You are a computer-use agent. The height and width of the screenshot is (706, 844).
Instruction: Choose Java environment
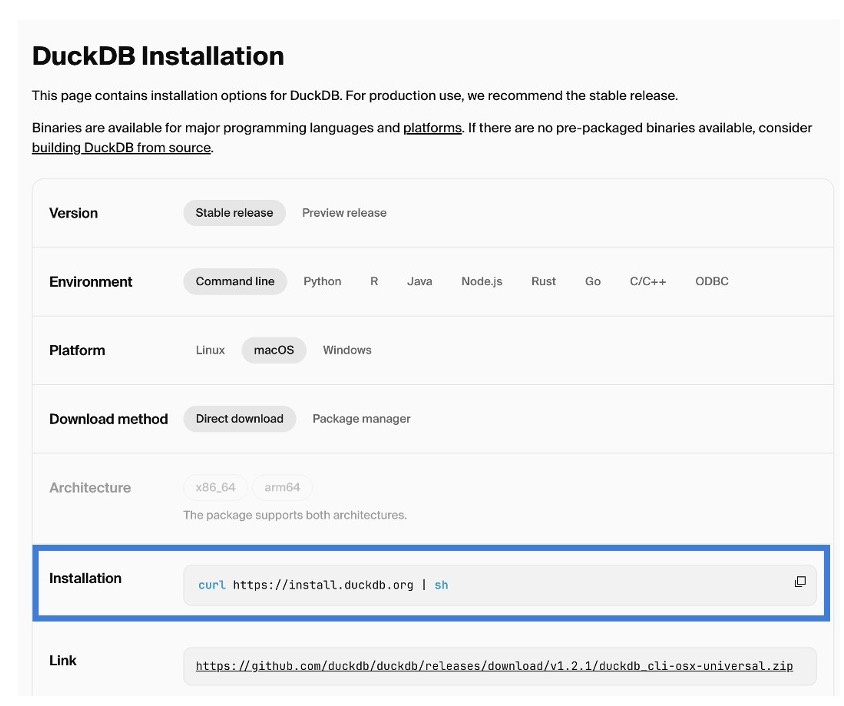[419, 281]
